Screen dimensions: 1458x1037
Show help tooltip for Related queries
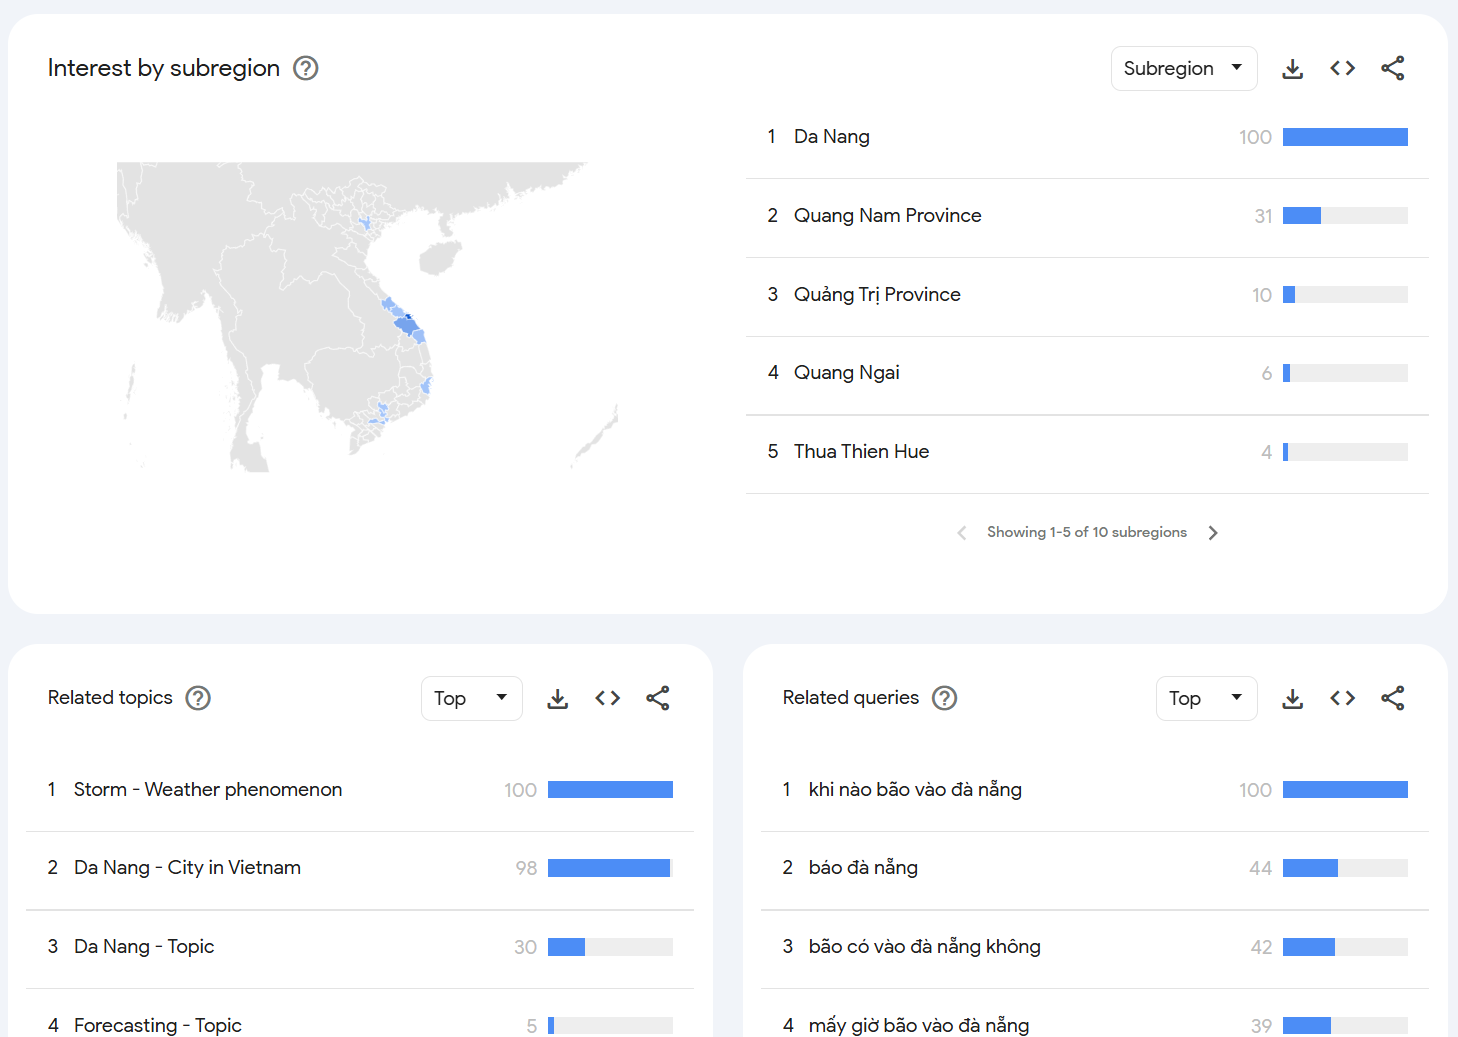coord(944,698)
